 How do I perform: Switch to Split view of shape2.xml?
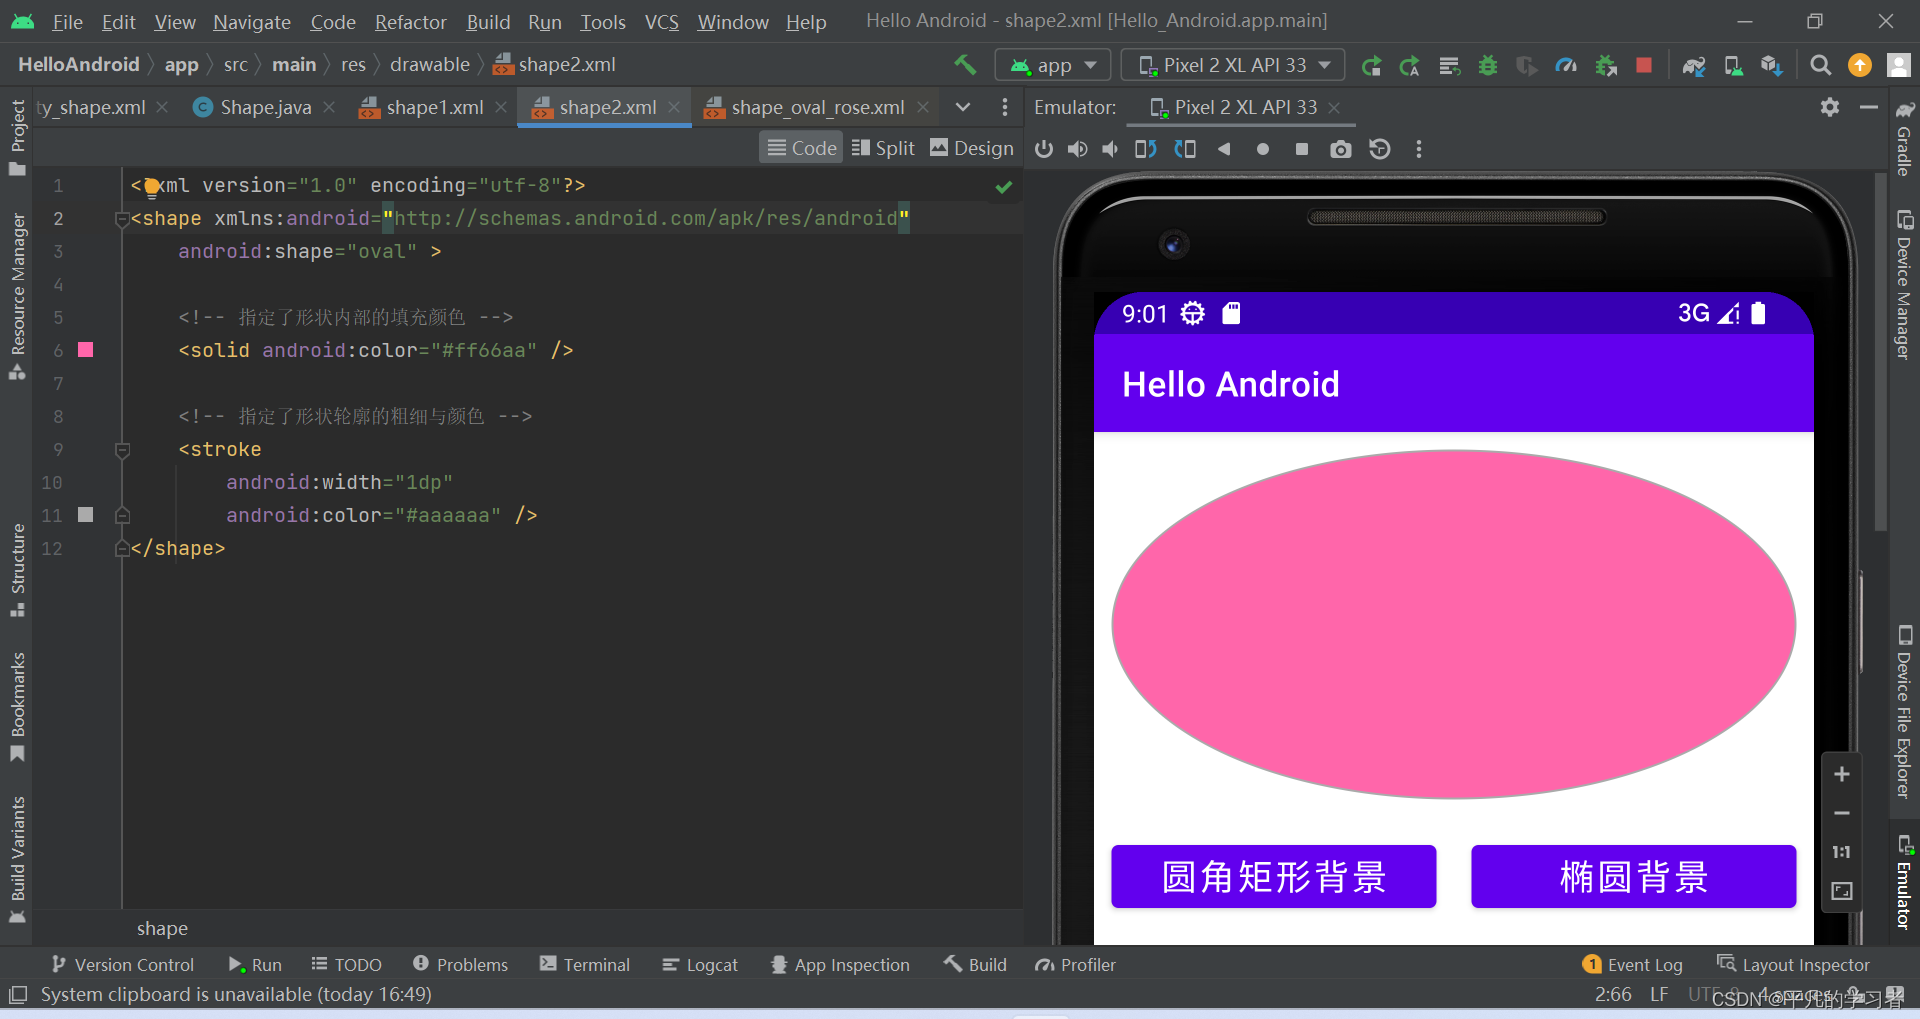(883, 147)
